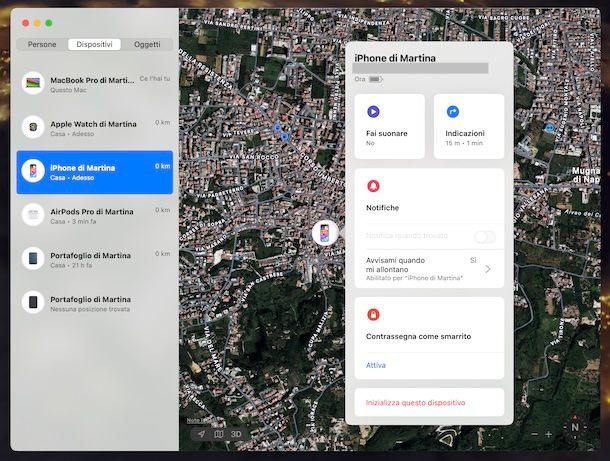Play sound with Fai suonare icon
Image resolution: width=610 pixels, height=461 pixels.
(373, 112)
